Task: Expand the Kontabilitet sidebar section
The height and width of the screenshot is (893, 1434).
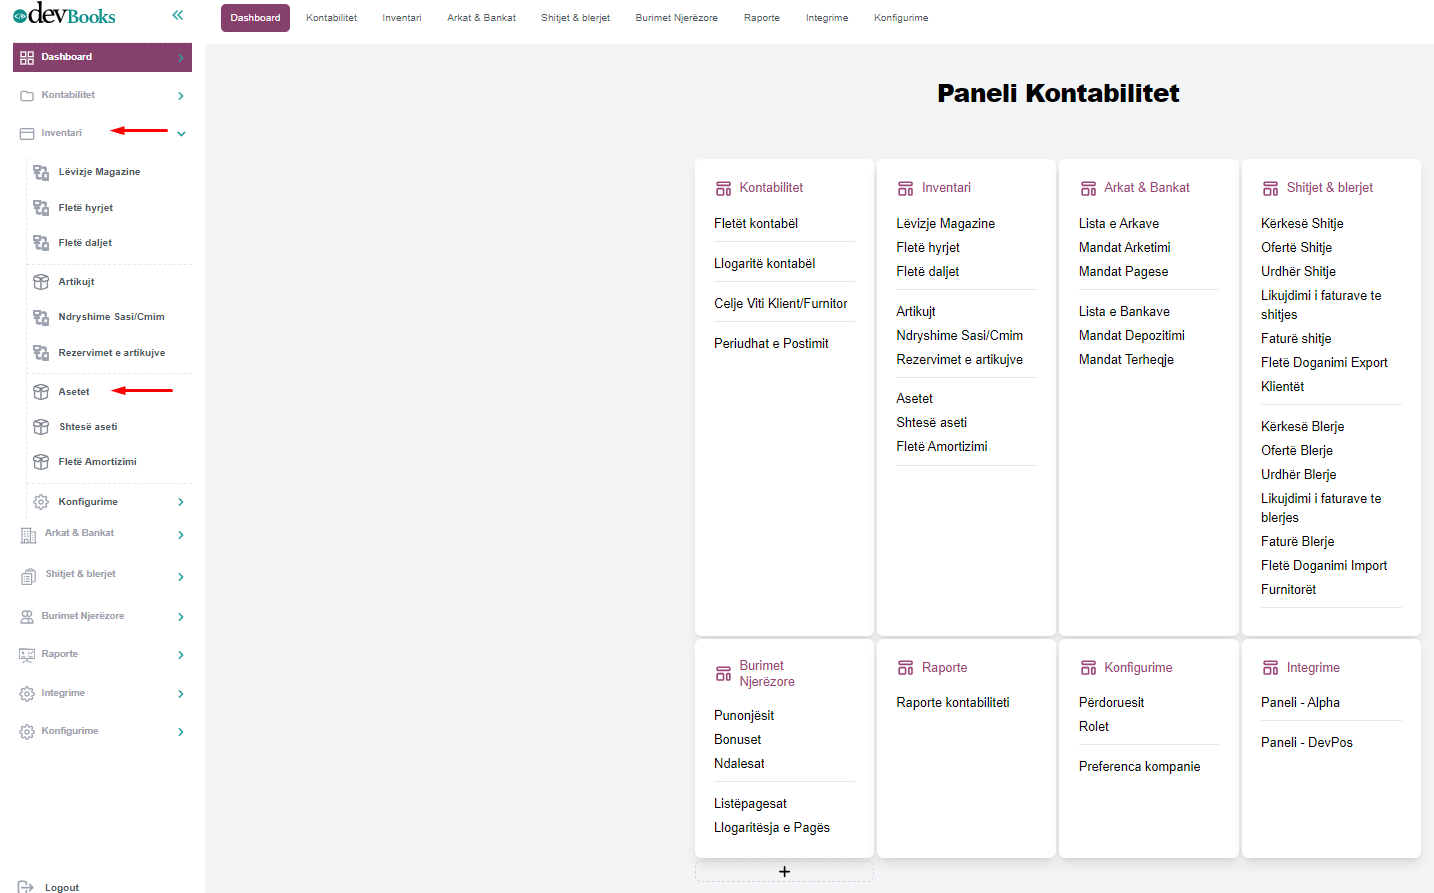Action: 181,96
